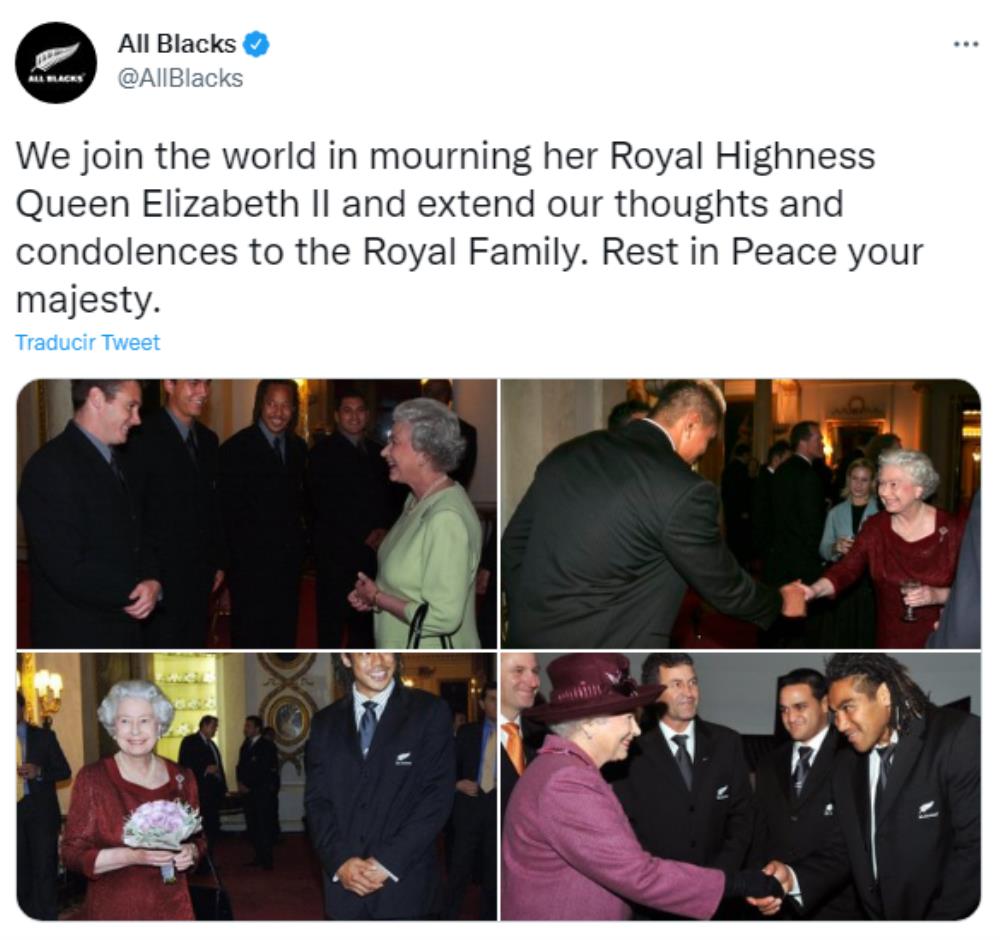Open the All Blacks profile avatar
1000x940 pixels.
pos(56,62)
